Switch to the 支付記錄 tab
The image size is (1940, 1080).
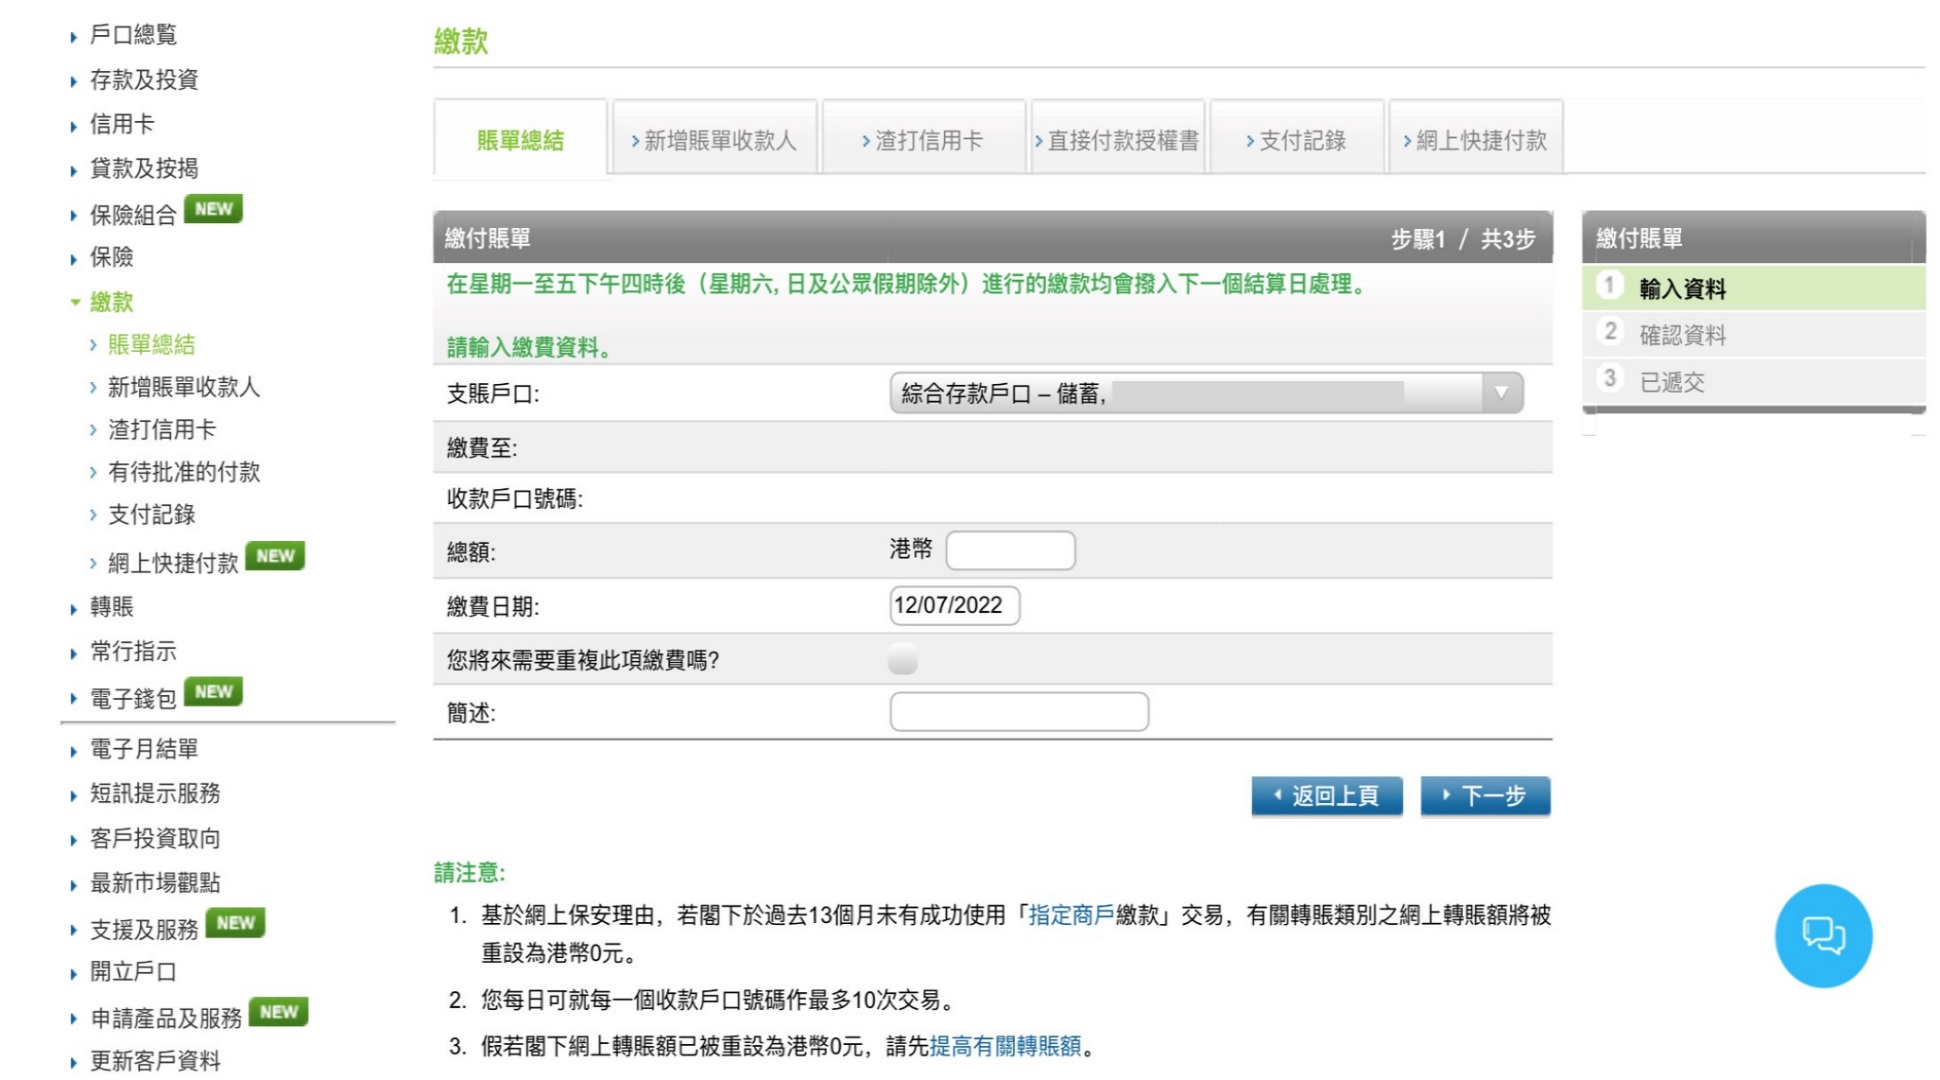(x=1294, y=139)
